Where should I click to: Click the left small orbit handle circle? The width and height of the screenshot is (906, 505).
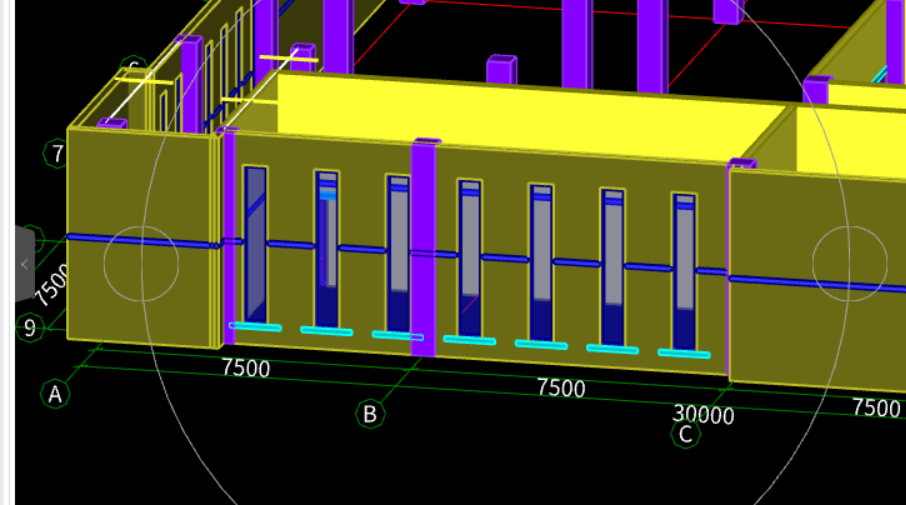pos(142,263)
